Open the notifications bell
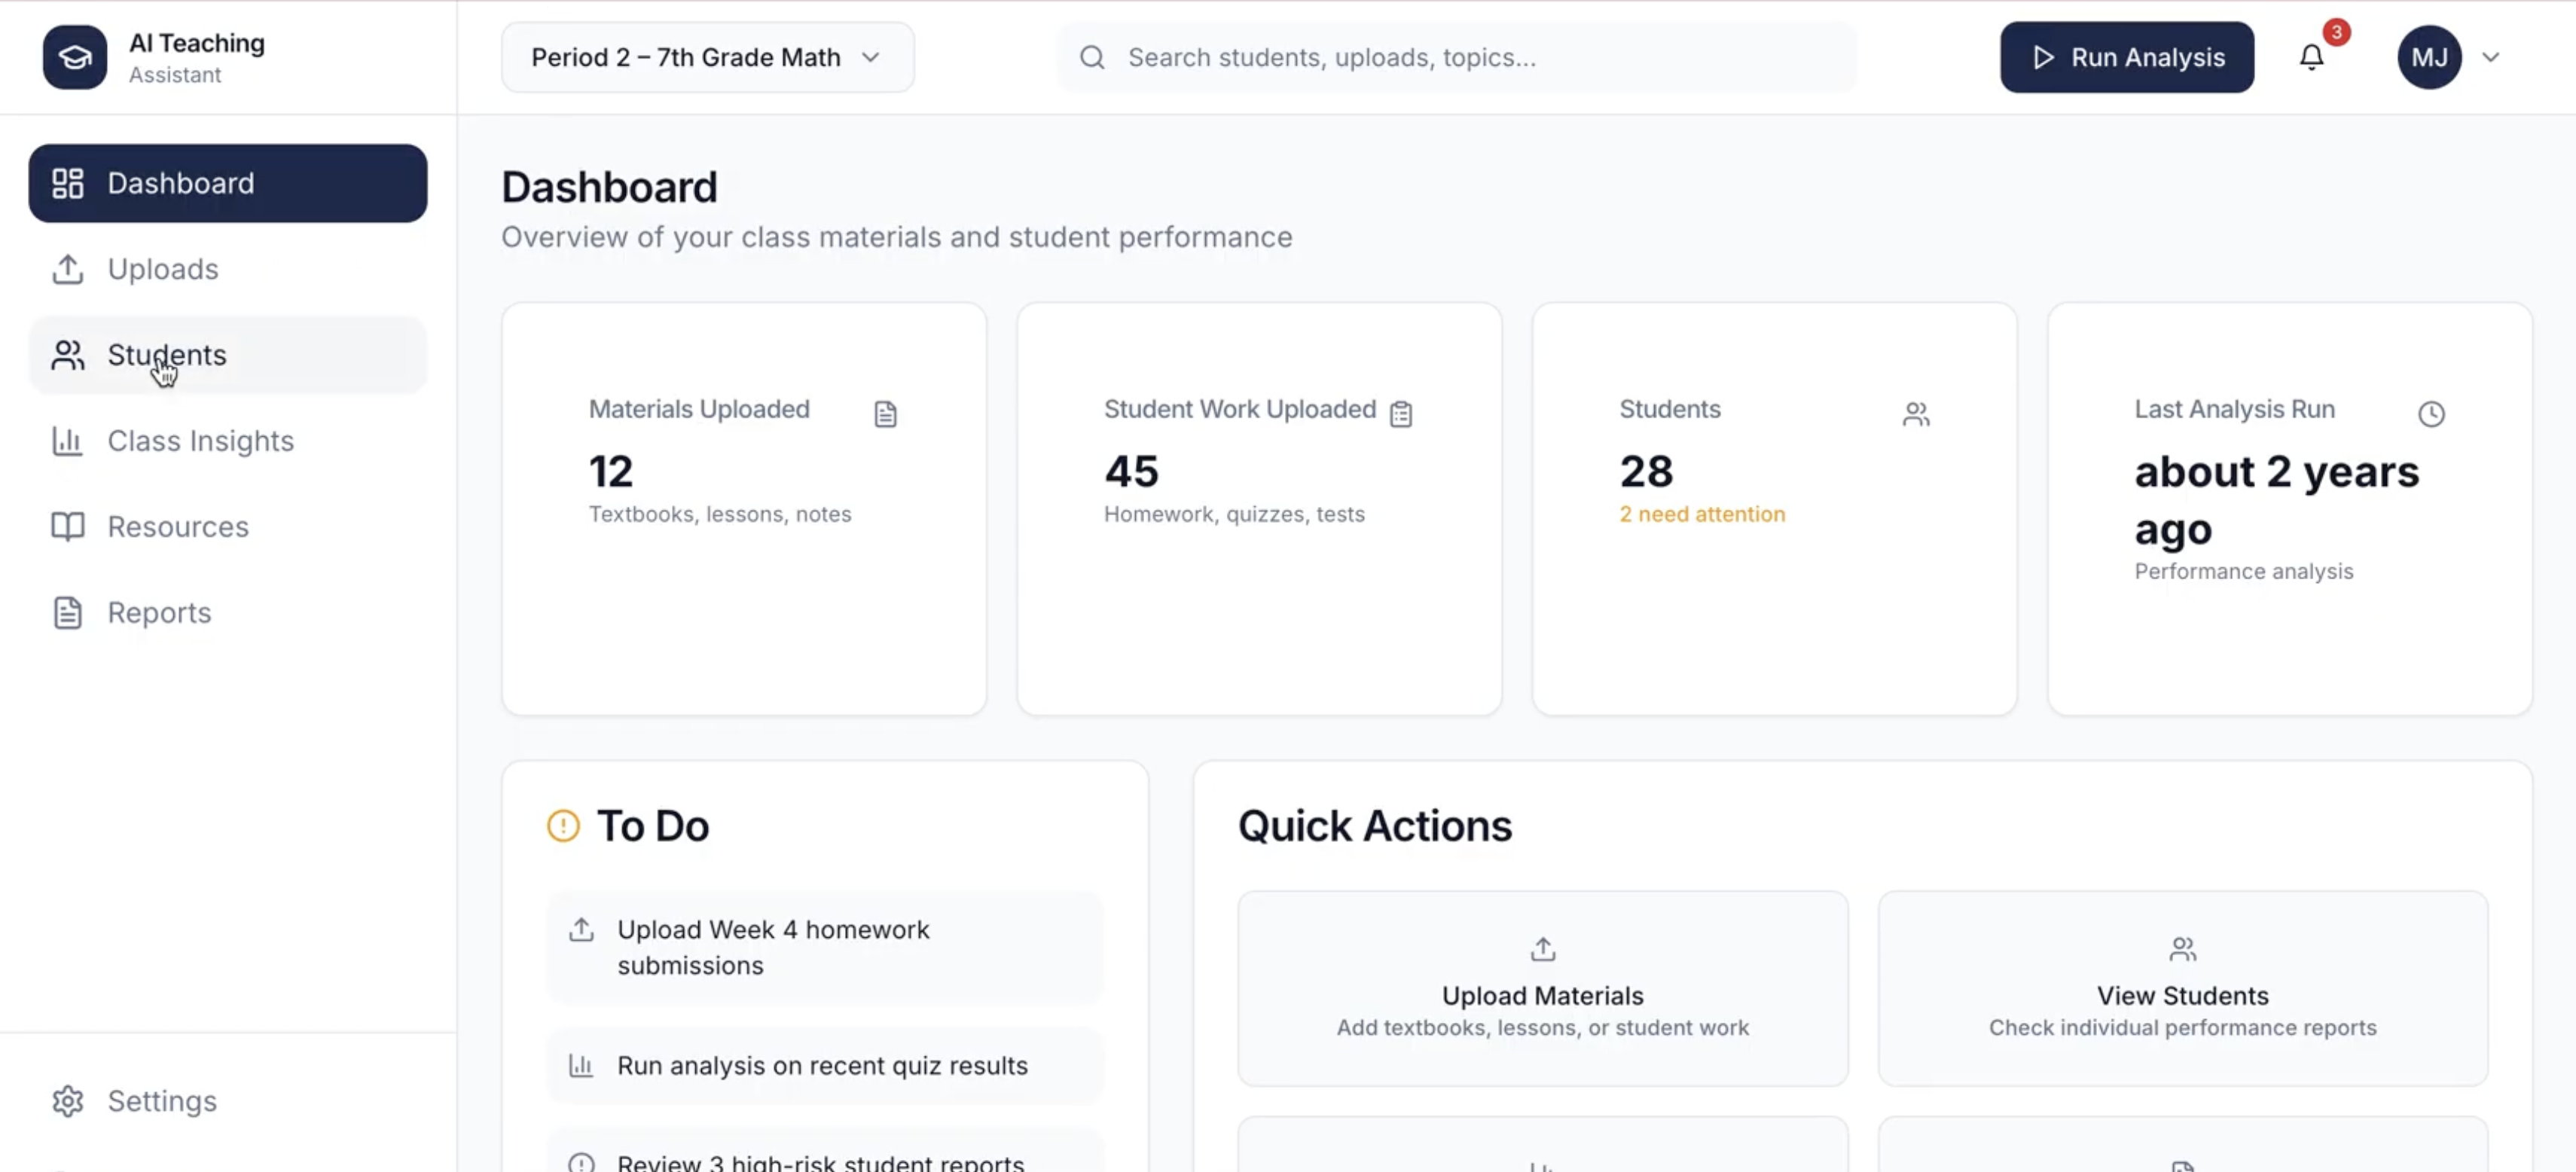2576x1172 pixels. point(2311,57)
